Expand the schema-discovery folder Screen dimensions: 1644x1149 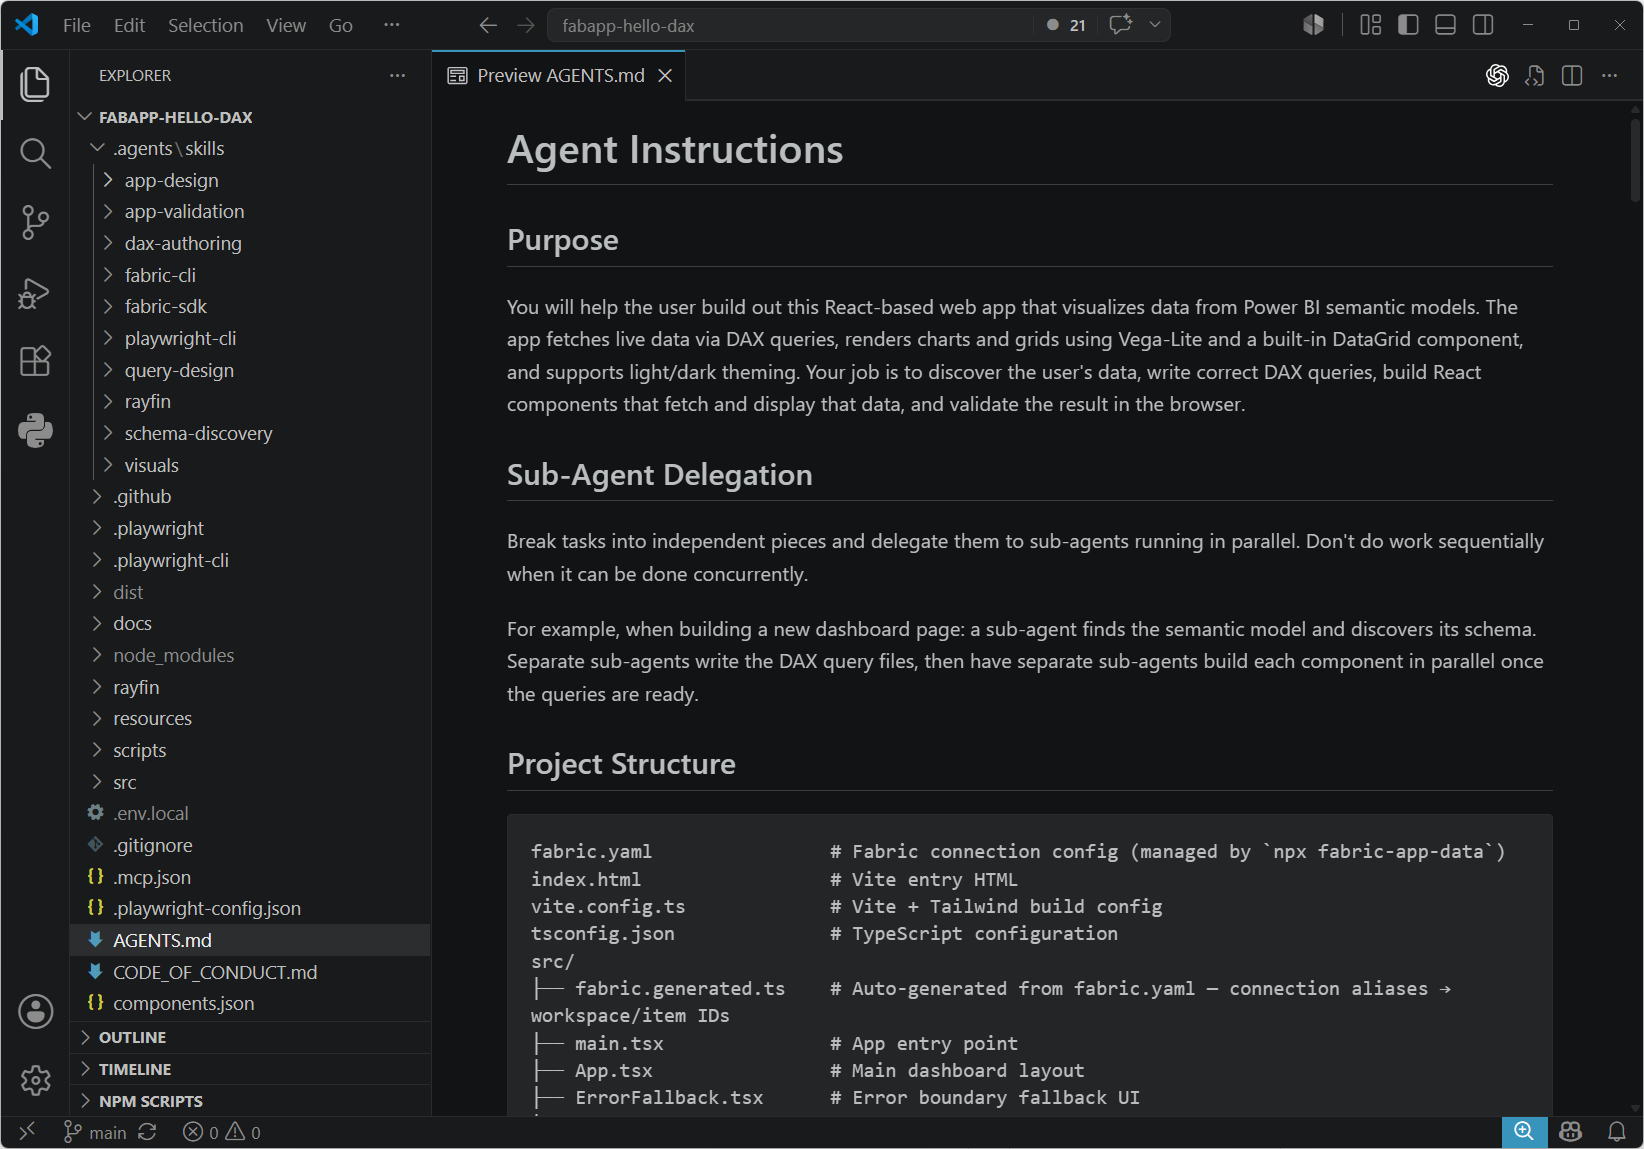click(250, 434)
